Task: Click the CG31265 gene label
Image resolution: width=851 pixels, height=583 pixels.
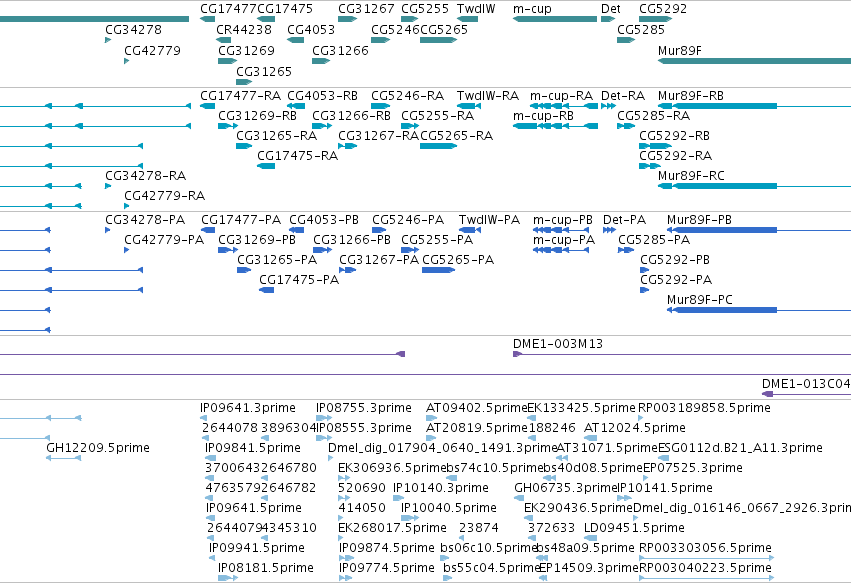Action: pos(264,72)
